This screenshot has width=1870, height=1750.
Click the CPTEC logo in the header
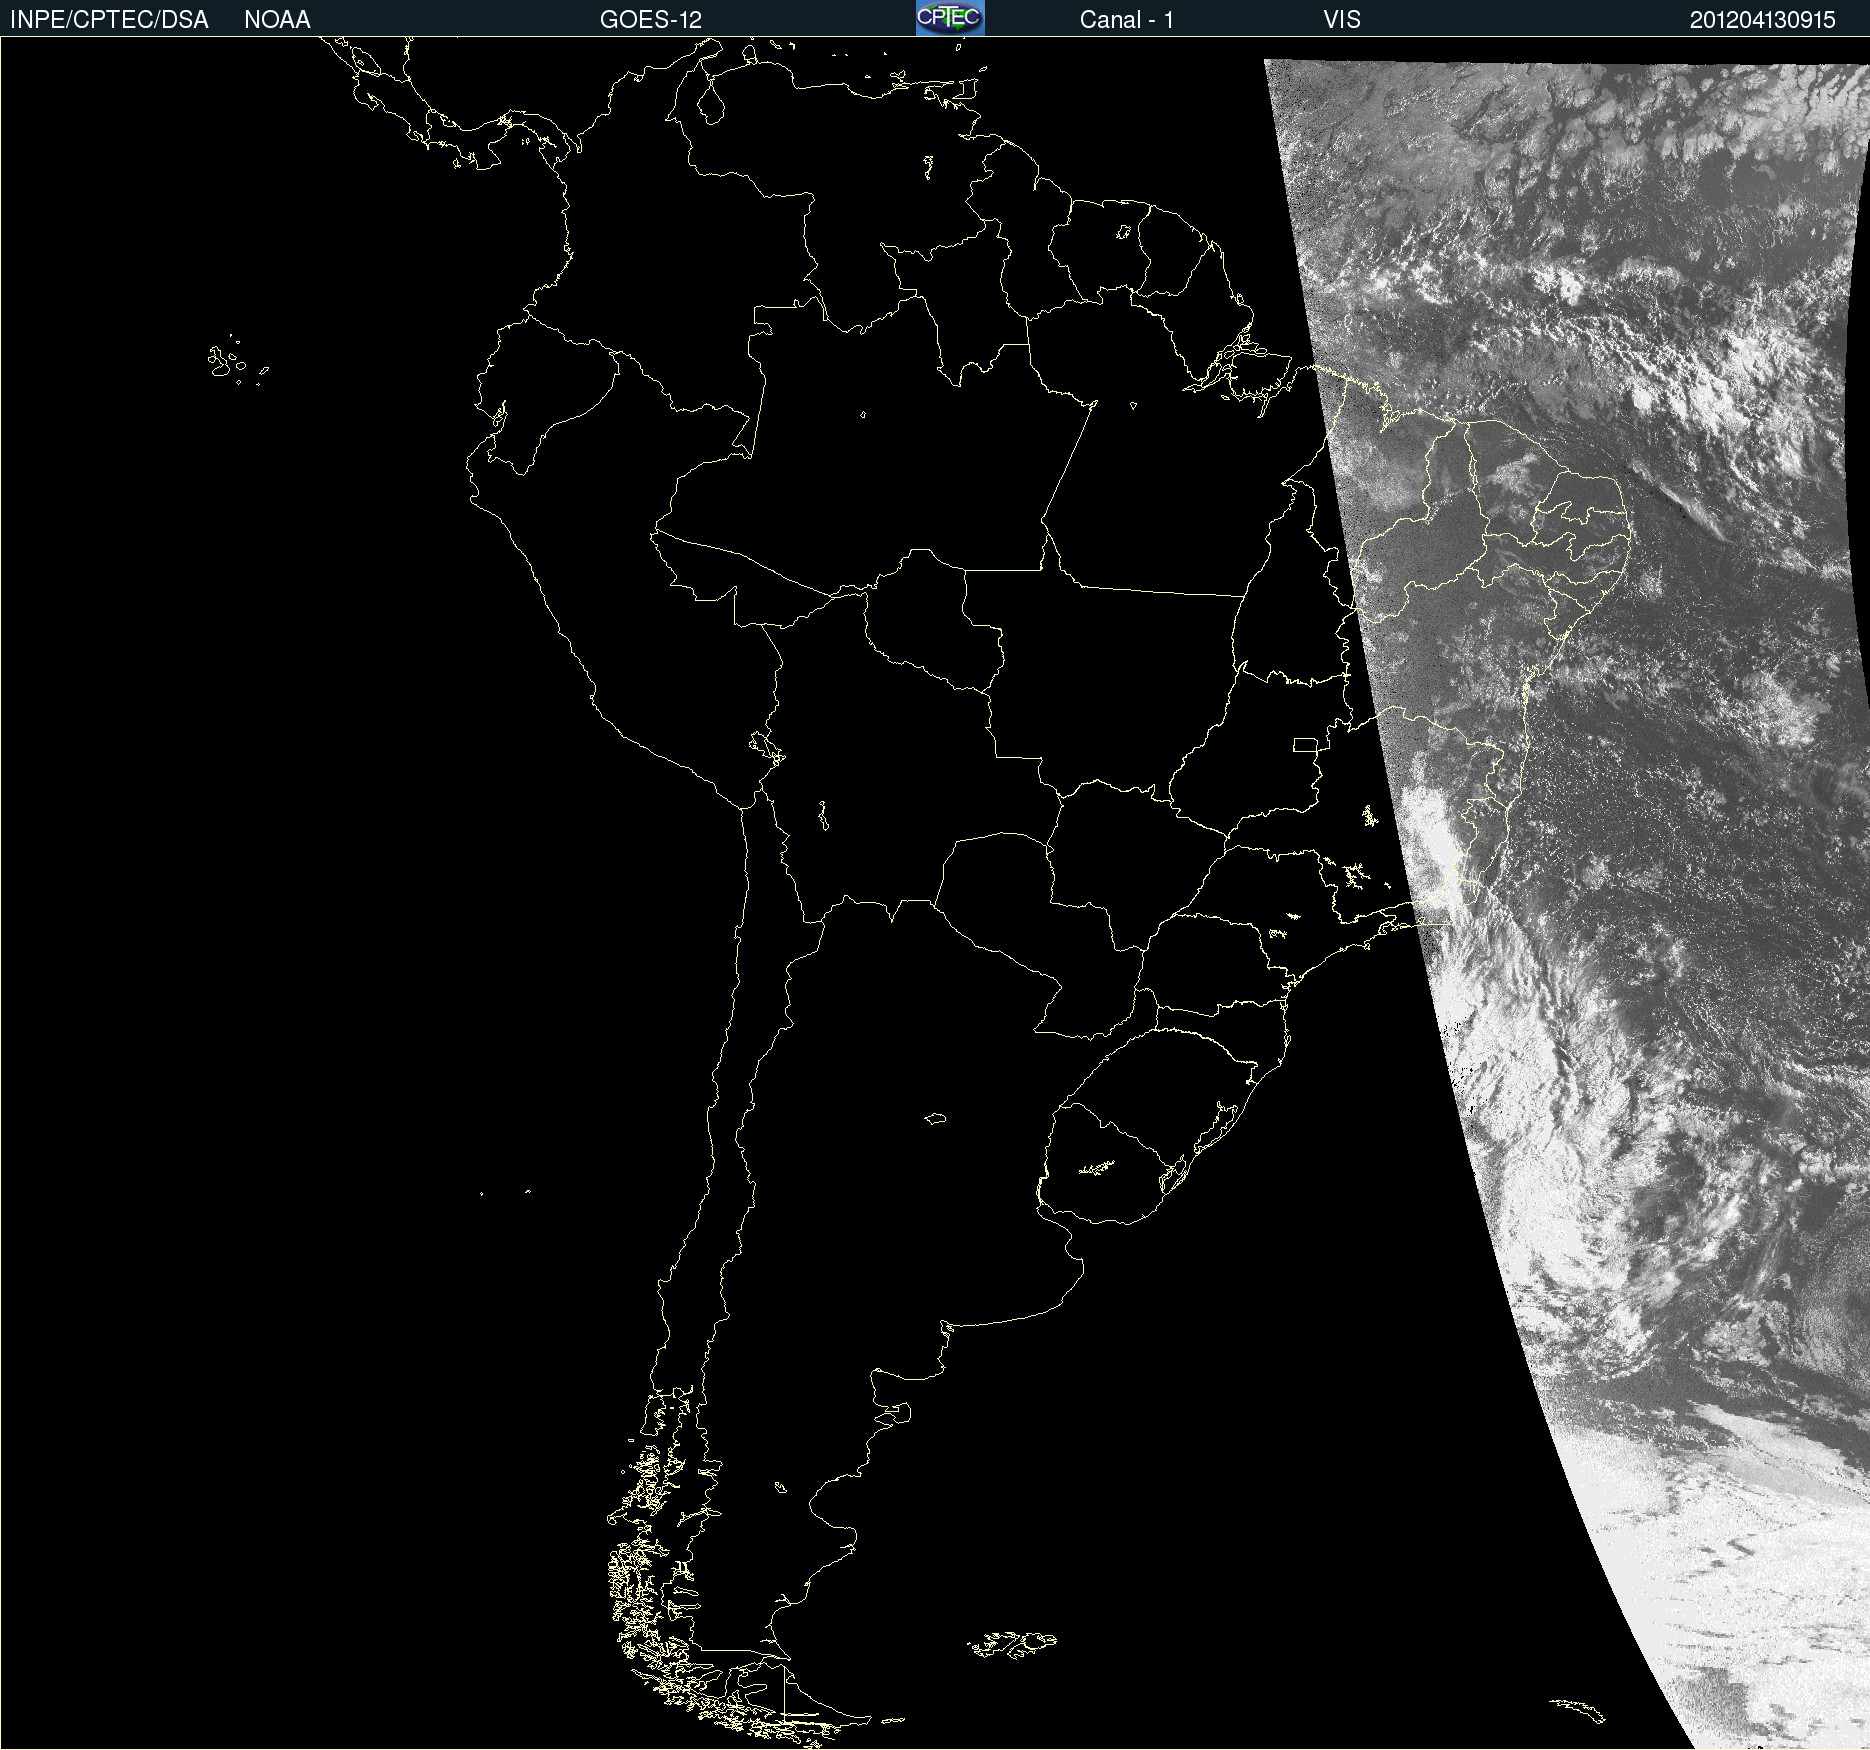950,18
